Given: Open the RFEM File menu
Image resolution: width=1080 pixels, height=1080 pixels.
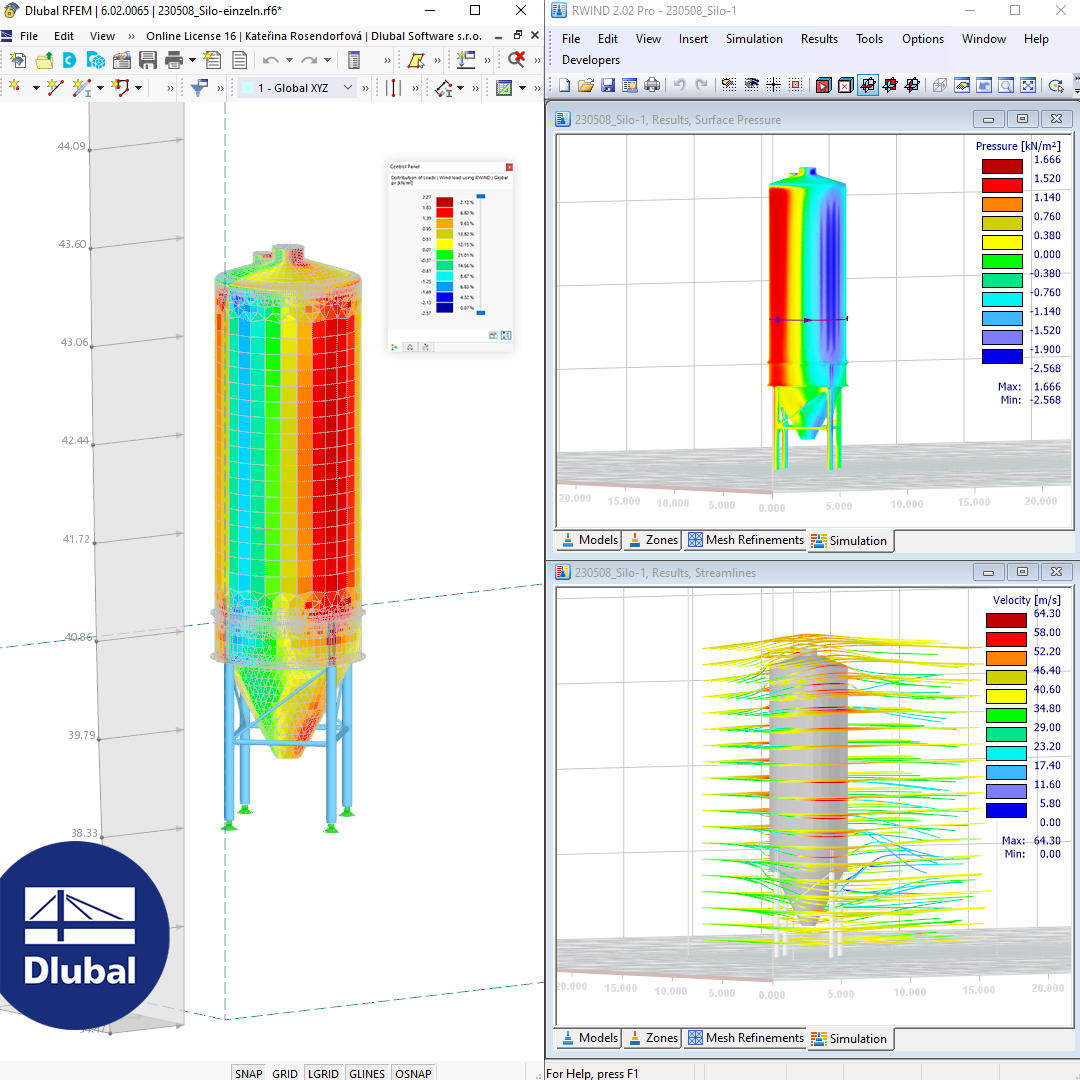Looking at the screenshot, I should 29,37.
